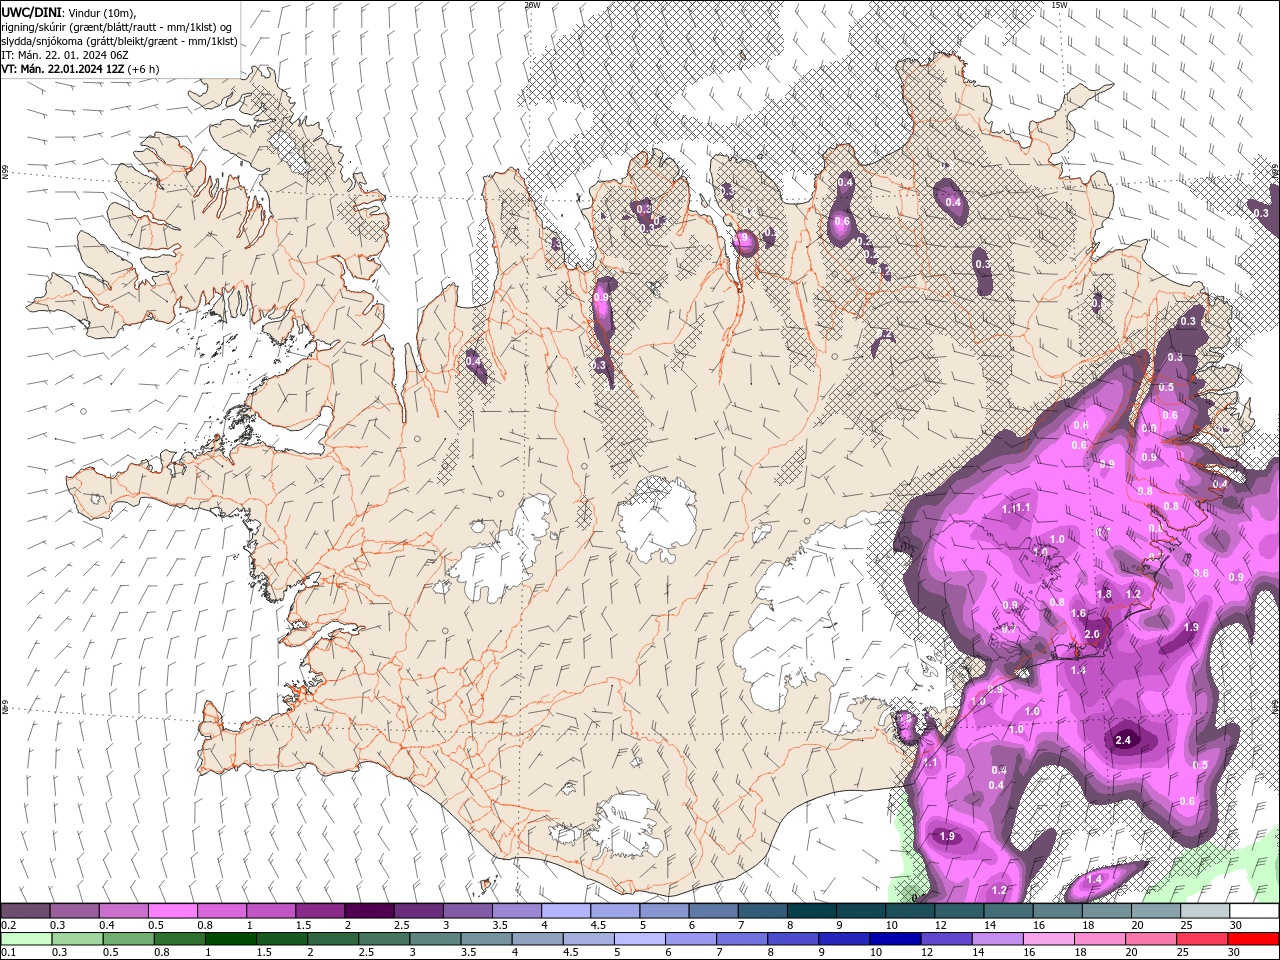
Task: Click the dark mauve 0.2 snow legend swatch
Action: 25,911
